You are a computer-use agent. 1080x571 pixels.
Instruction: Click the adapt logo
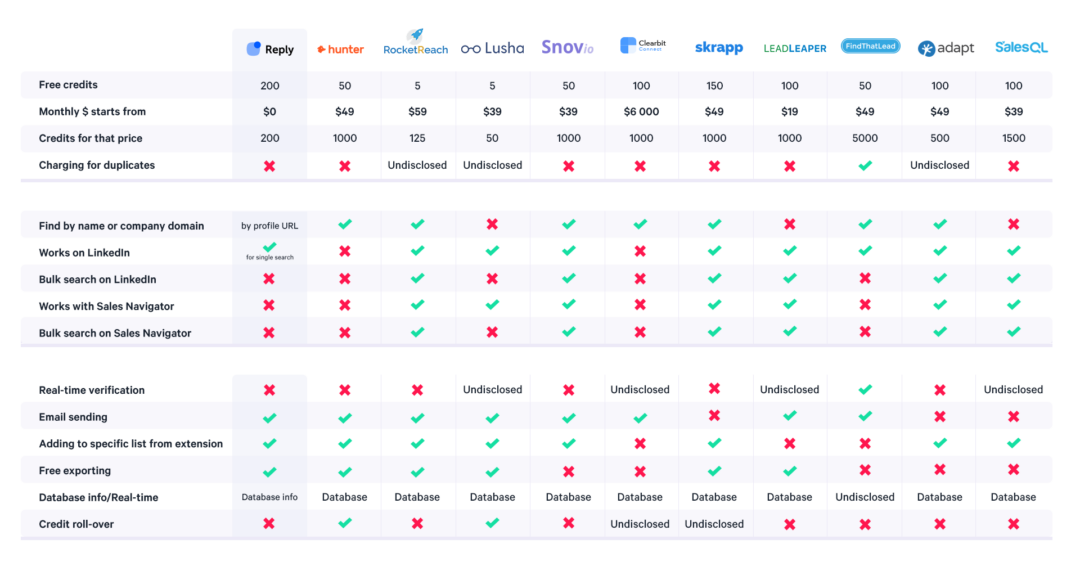946,48
